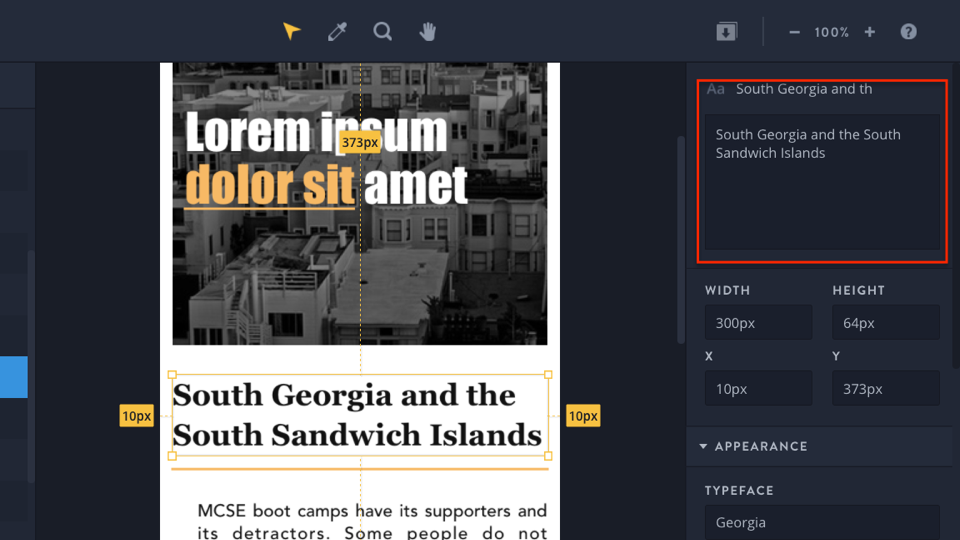Select the eyedropper tool

click(x=337, y=31)
